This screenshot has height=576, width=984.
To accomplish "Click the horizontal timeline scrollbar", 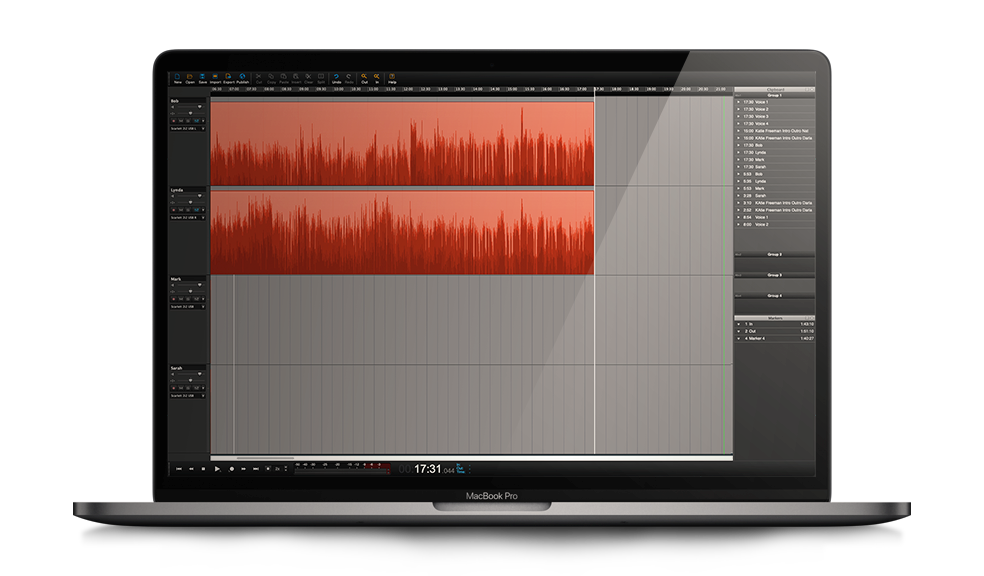I will click(x=471, y=458).
